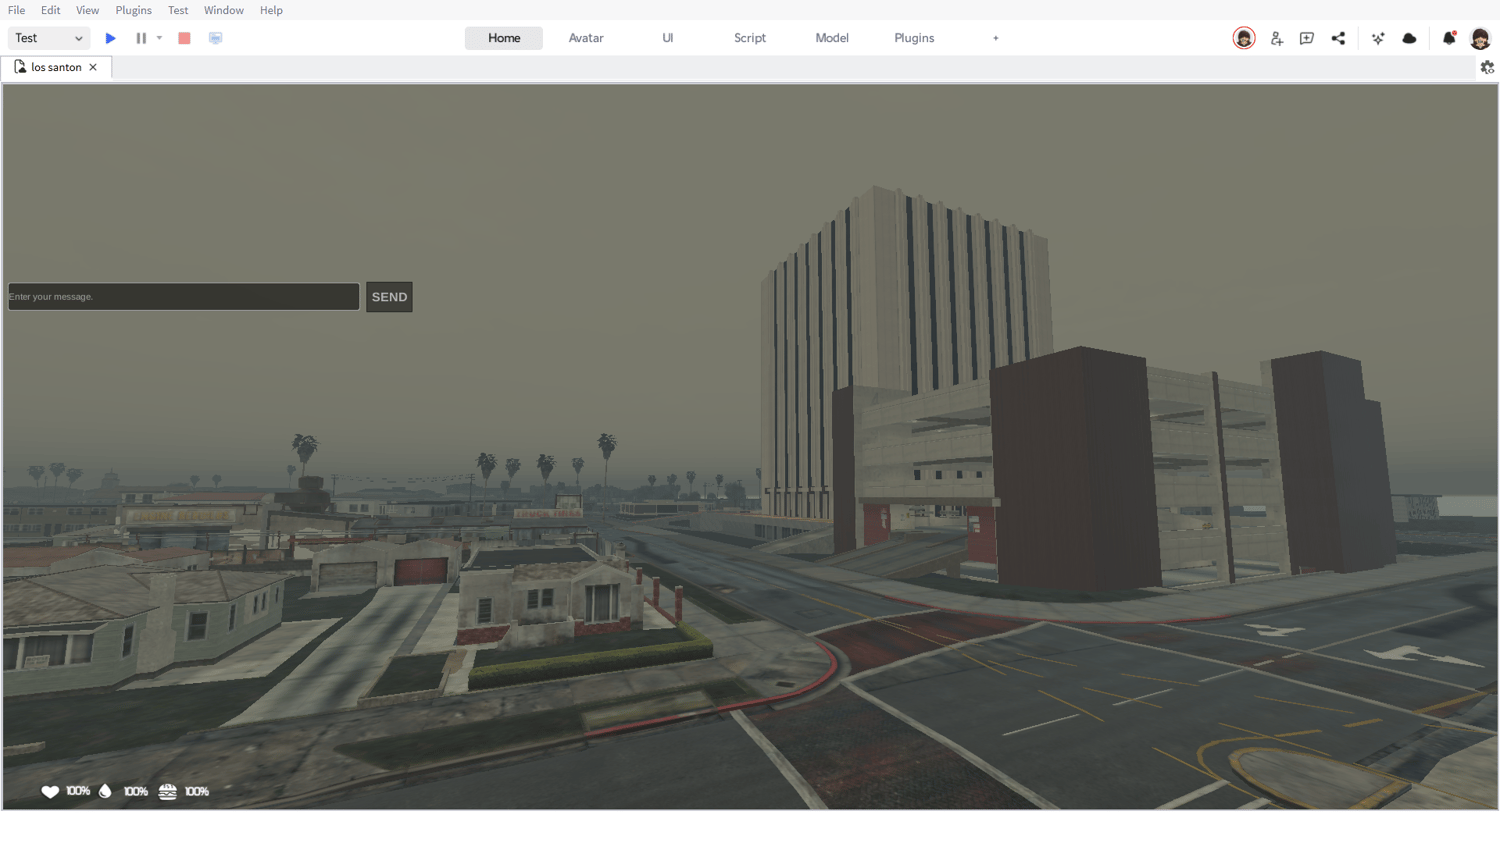The width and height of the screenshot is (1500, 843).
Task: Click the monitor icon next to Stop
Action: click(x=215, y=38)
